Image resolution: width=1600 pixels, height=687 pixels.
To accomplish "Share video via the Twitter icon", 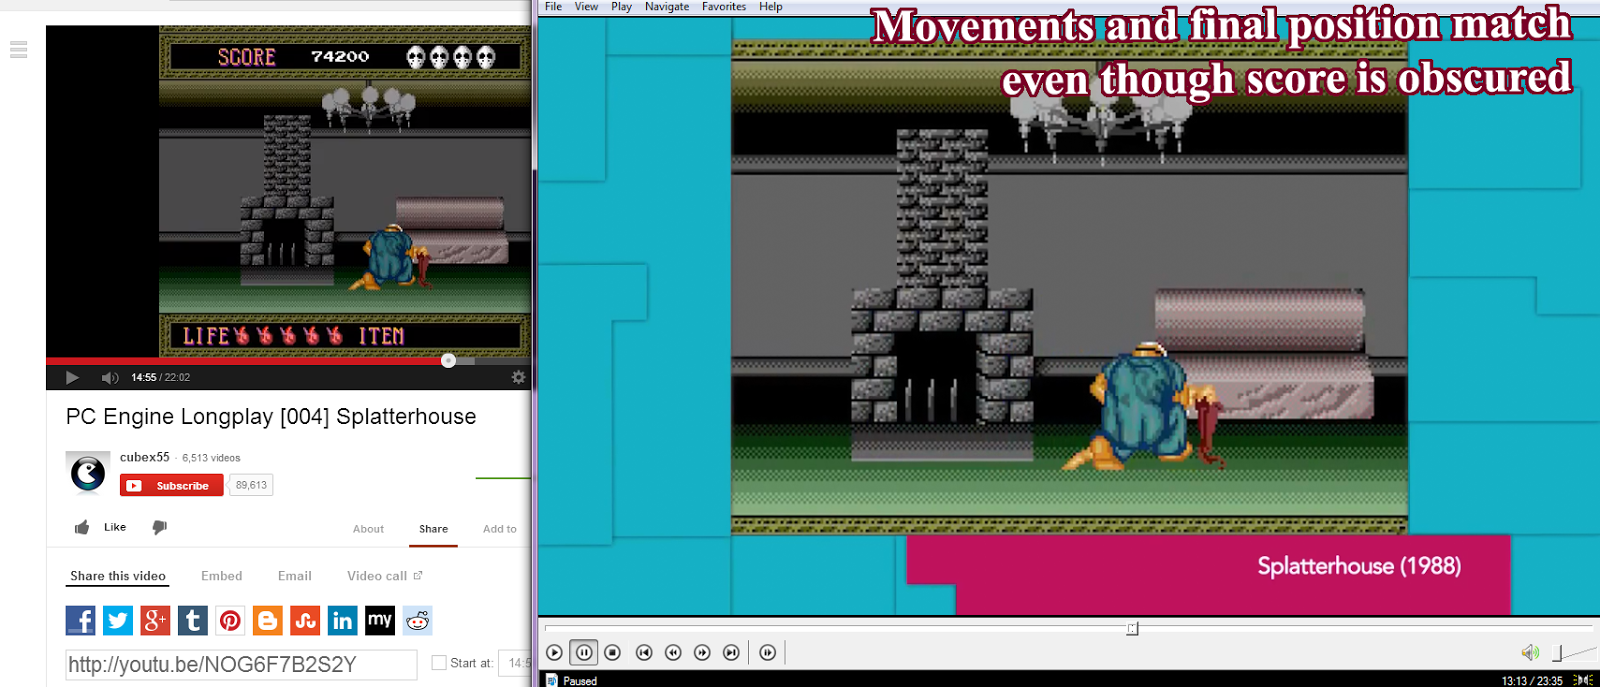I will coord(118,621).
